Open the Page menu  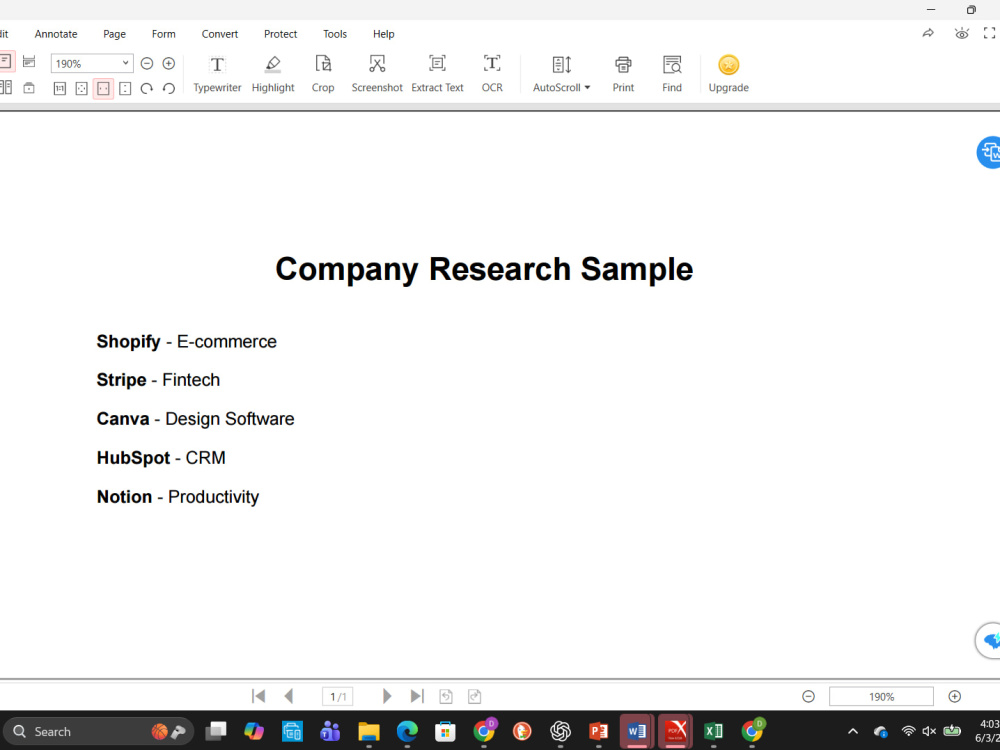click(x=114, y=34)
